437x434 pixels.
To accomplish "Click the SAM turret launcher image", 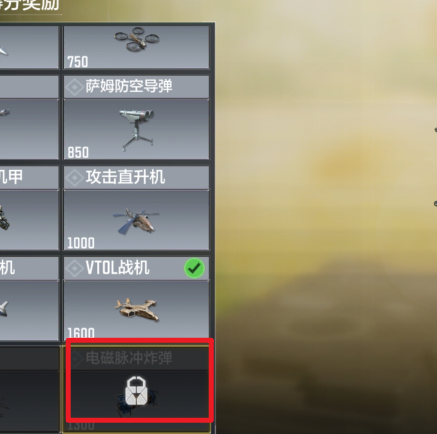I will point(137,130).
